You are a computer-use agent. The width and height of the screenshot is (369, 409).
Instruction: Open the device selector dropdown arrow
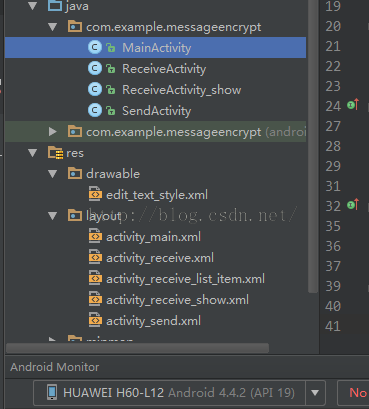pyautogui.click(x=315, y=393)
